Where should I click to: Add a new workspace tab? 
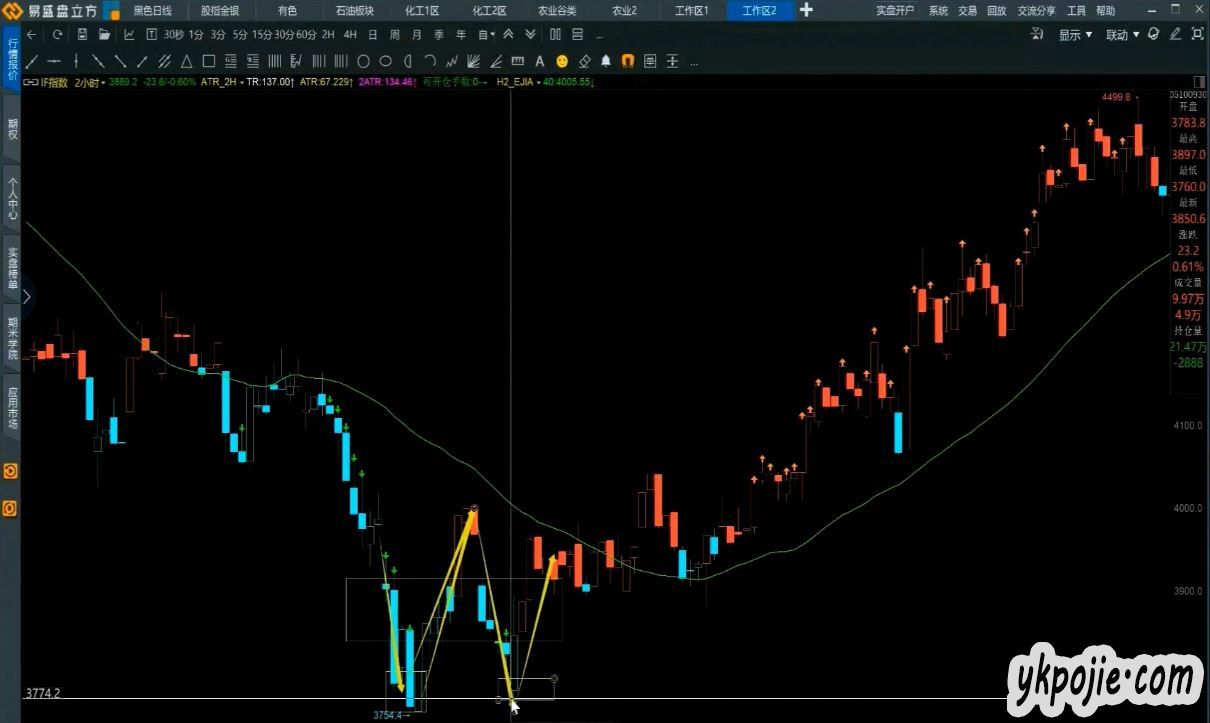pyautogui.click(x=807, y=10)
